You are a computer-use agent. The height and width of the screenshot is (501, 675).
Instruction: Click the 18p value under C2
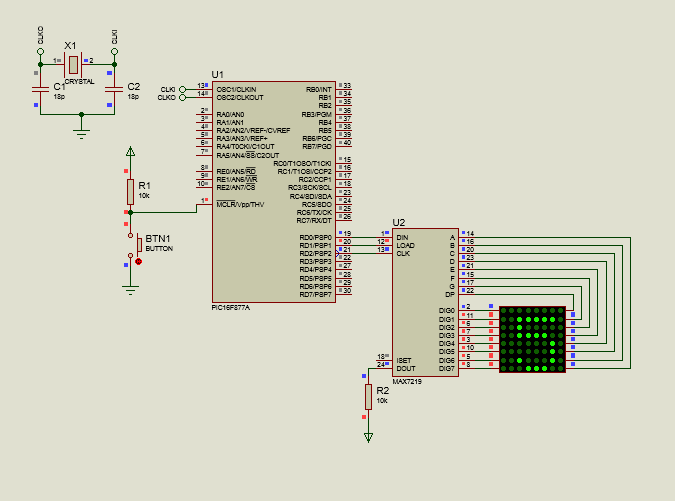click(133, 96)
